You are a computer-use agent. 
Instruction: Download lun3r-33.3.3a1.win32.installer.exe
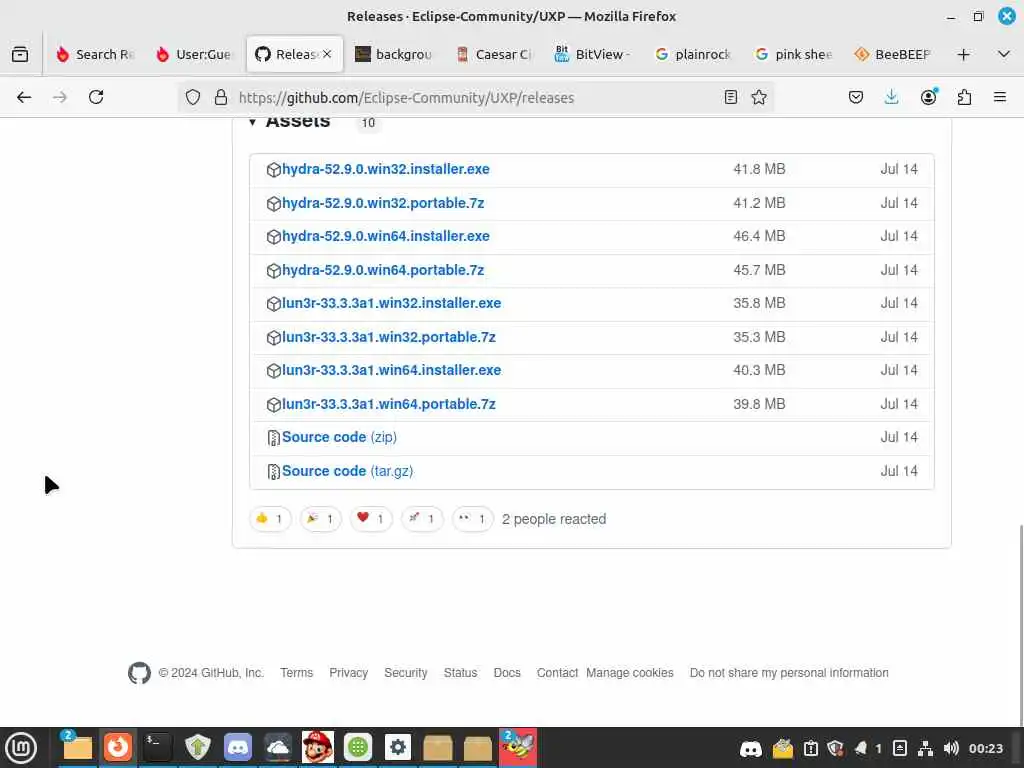coord(391,304)
